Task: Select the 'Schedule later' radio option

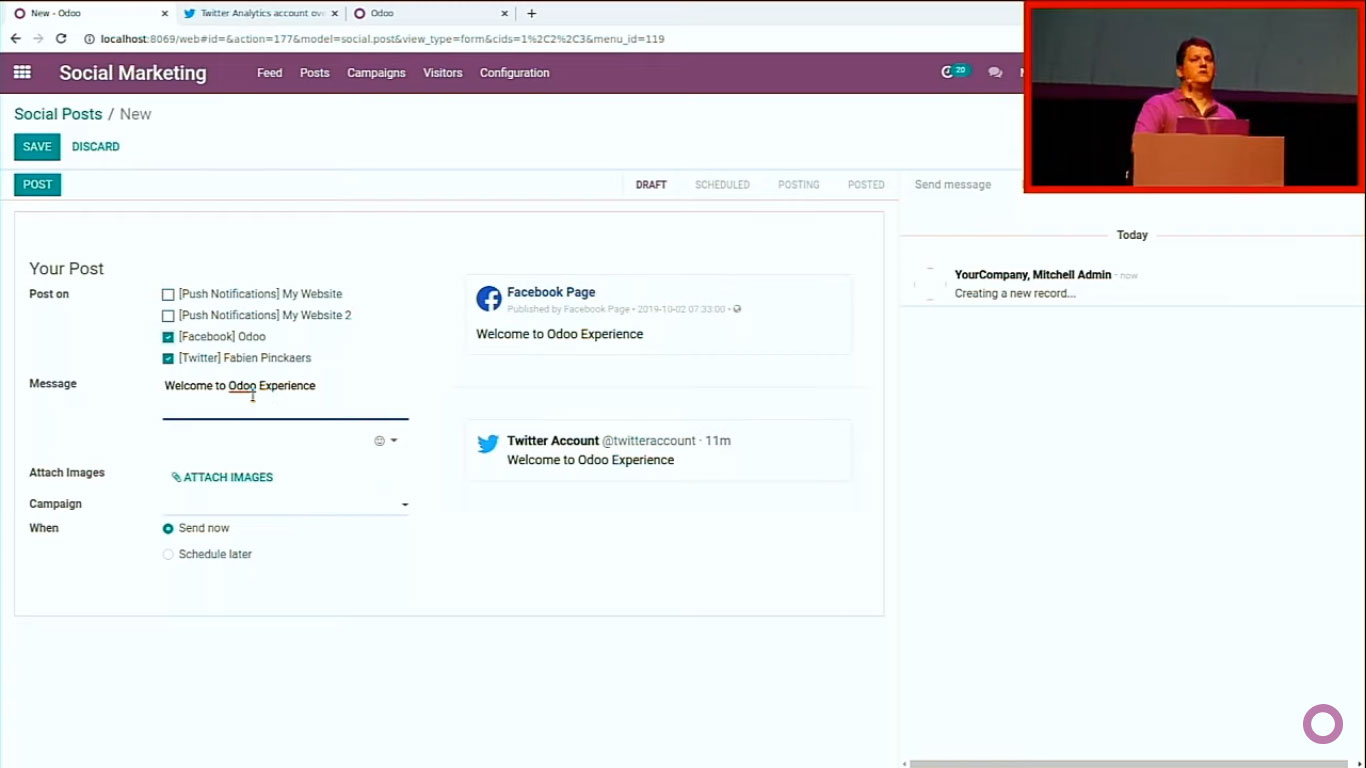Action: 168,554
